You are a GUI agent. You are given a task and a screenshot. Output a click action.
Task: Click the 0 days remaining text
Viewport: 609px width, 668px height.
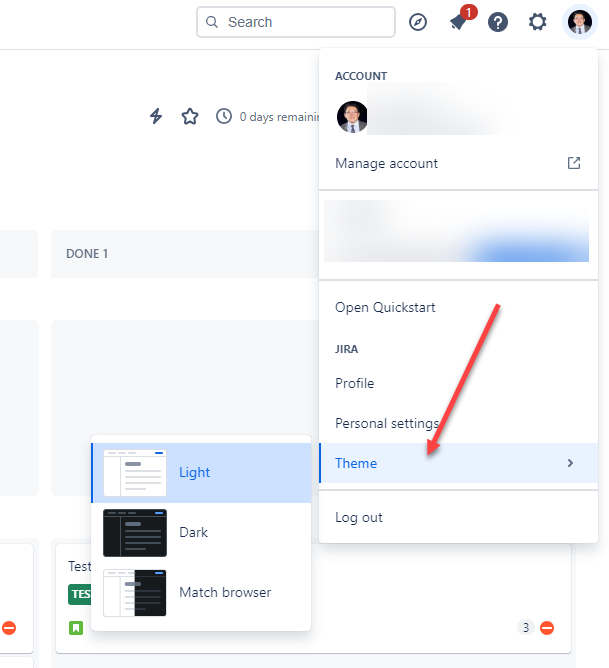[279, 117]
